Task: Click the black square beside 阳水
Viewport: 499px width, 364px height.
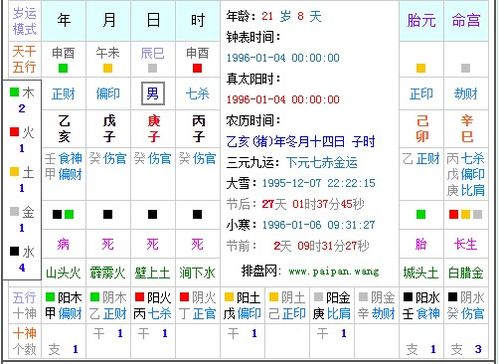Action: 408,297
